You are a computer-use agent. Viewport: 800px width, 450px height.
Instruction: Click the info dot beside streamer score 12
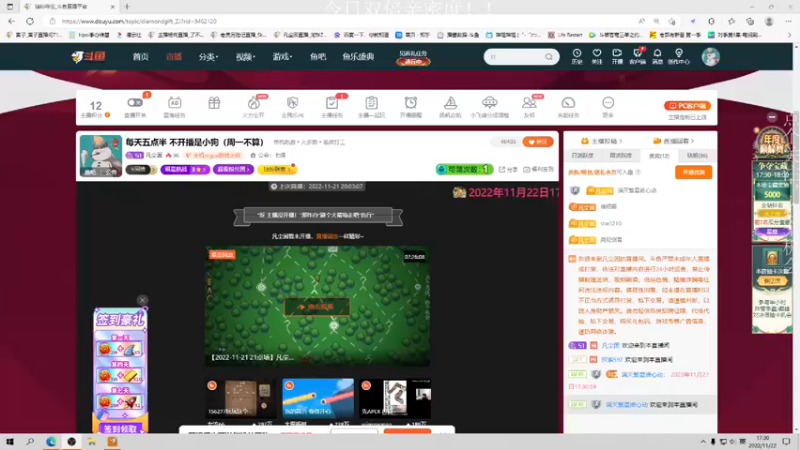pos(108,115)
